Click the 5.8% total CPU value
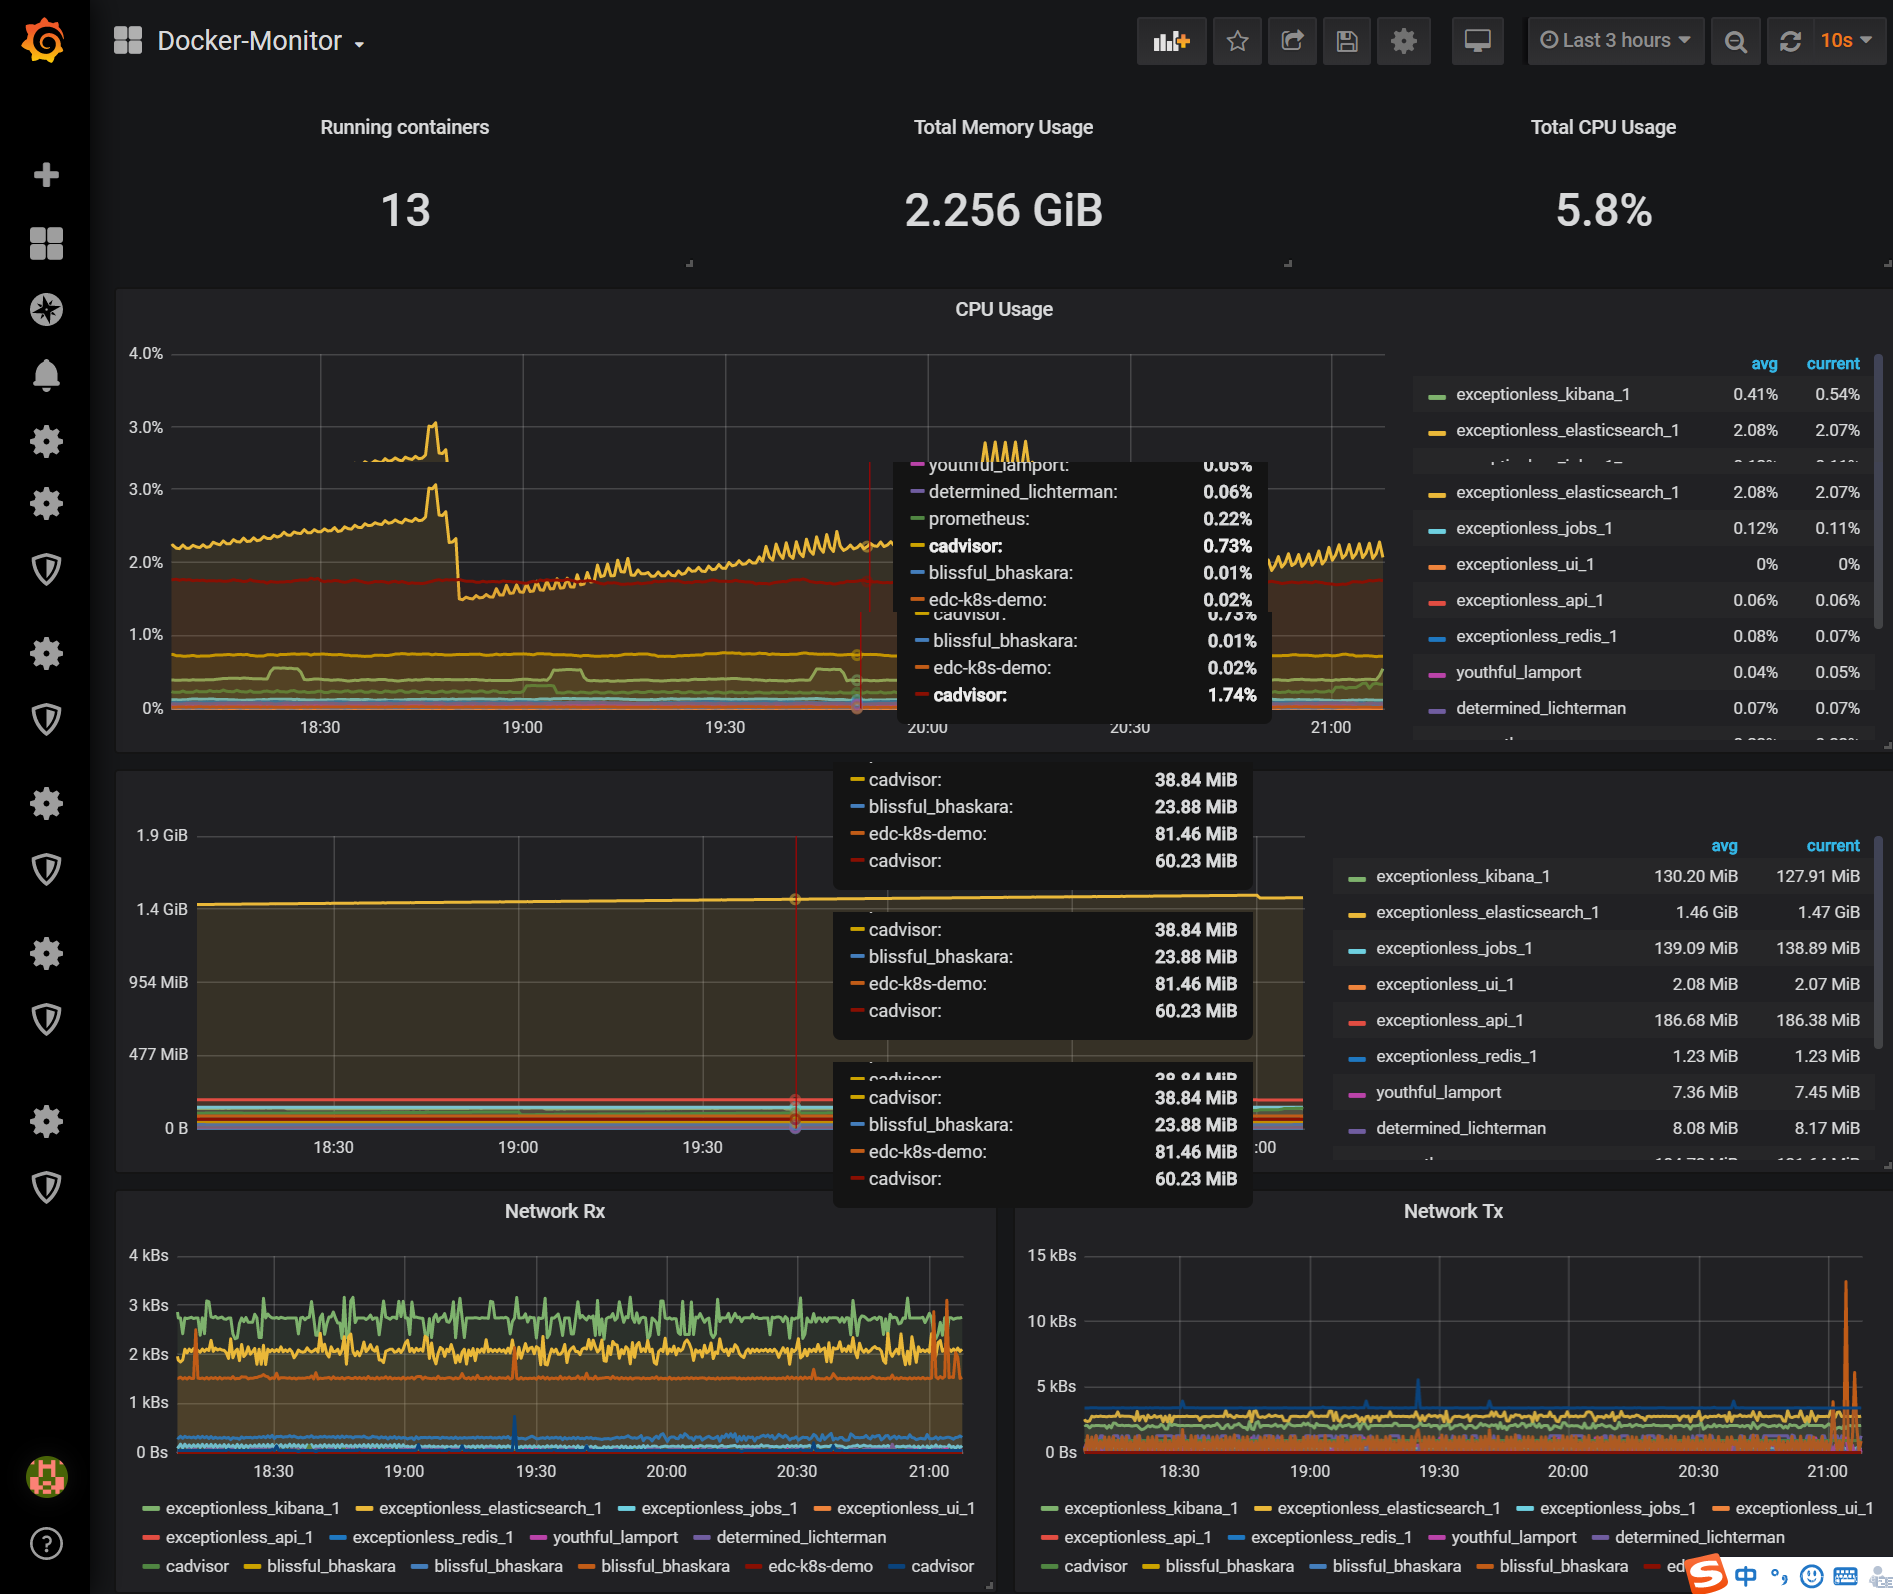This screenshot has height=1594, width=1893. 1603,210
